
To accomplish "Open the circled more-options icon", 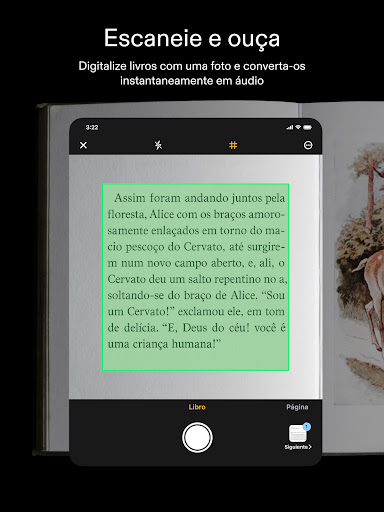I will pyautogui.click(x=308, y=145).
